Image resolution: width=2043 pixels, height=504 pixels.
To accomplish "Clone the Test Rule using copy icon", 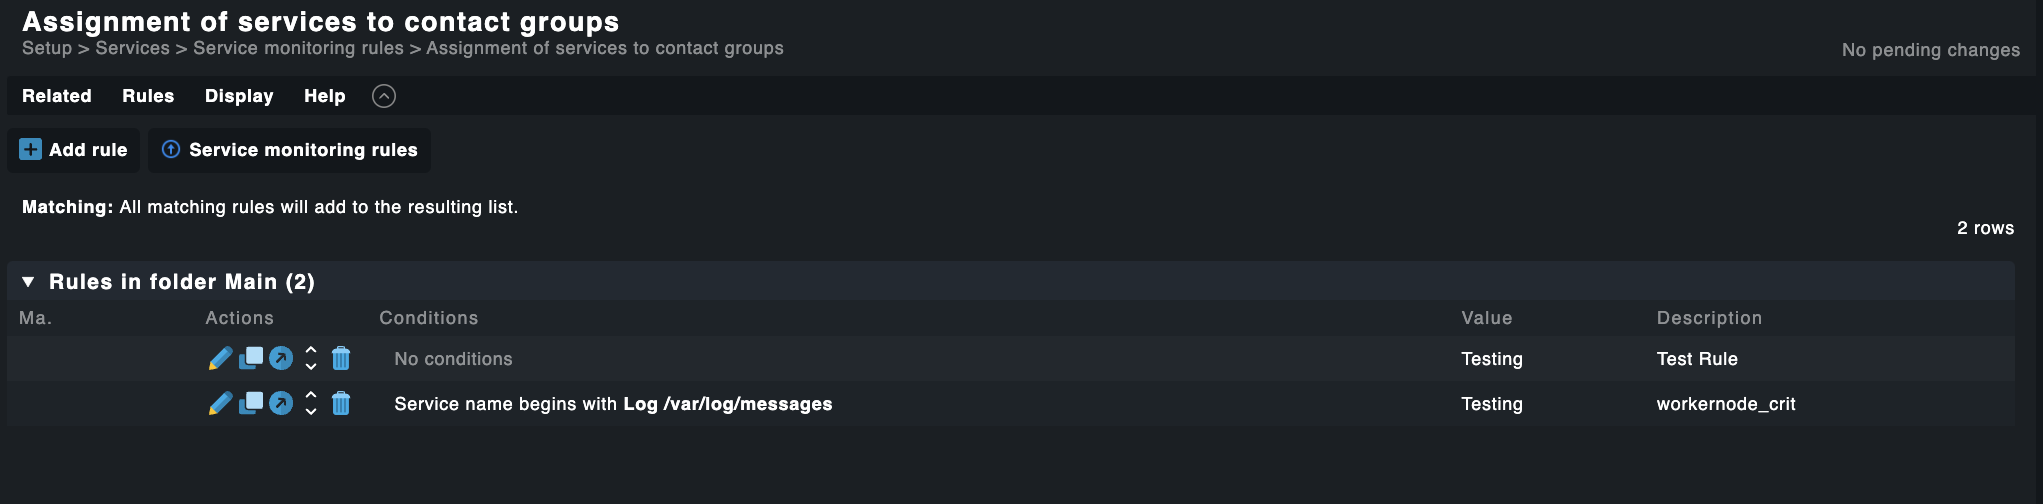I will tap(251, 358).
